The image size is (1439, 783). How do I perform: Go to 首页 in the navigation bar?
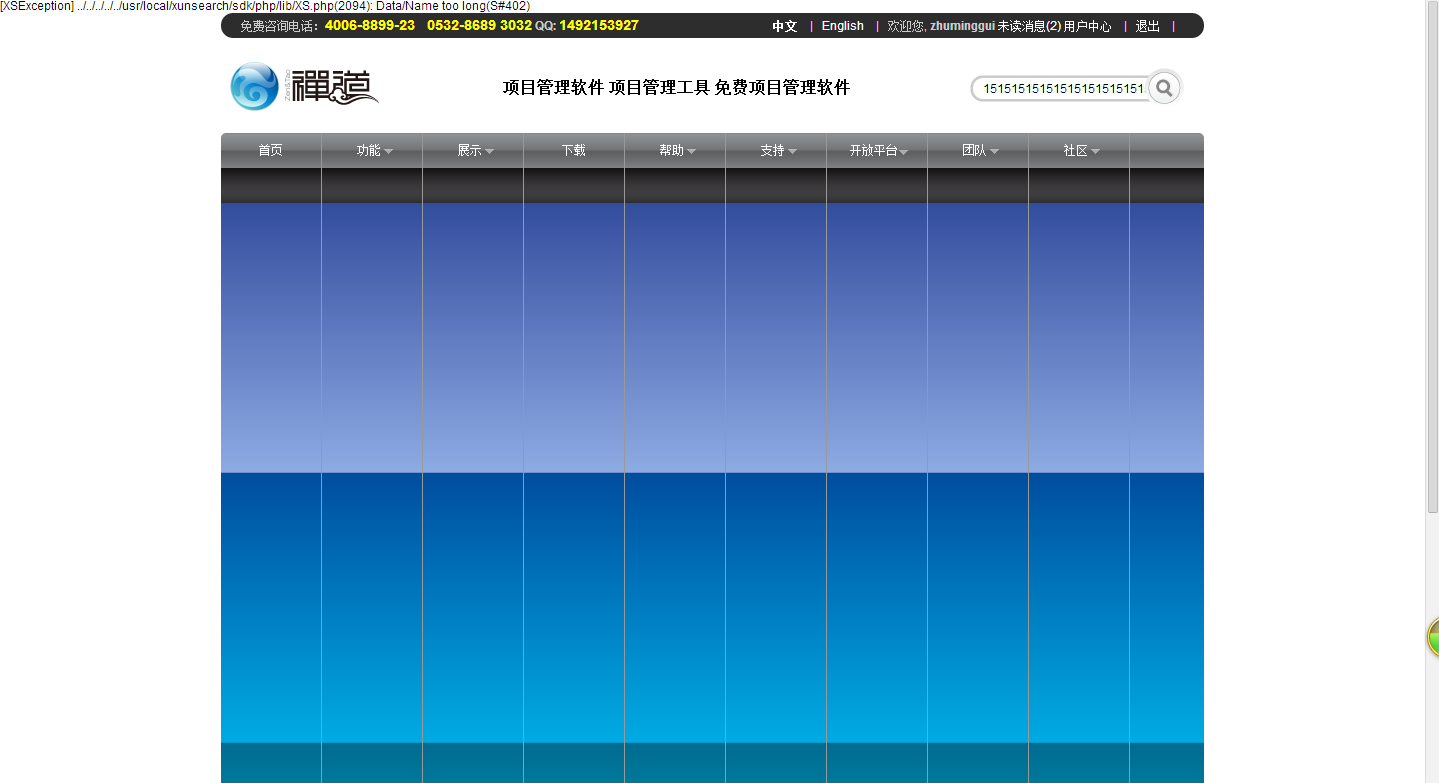click(270, 151)
